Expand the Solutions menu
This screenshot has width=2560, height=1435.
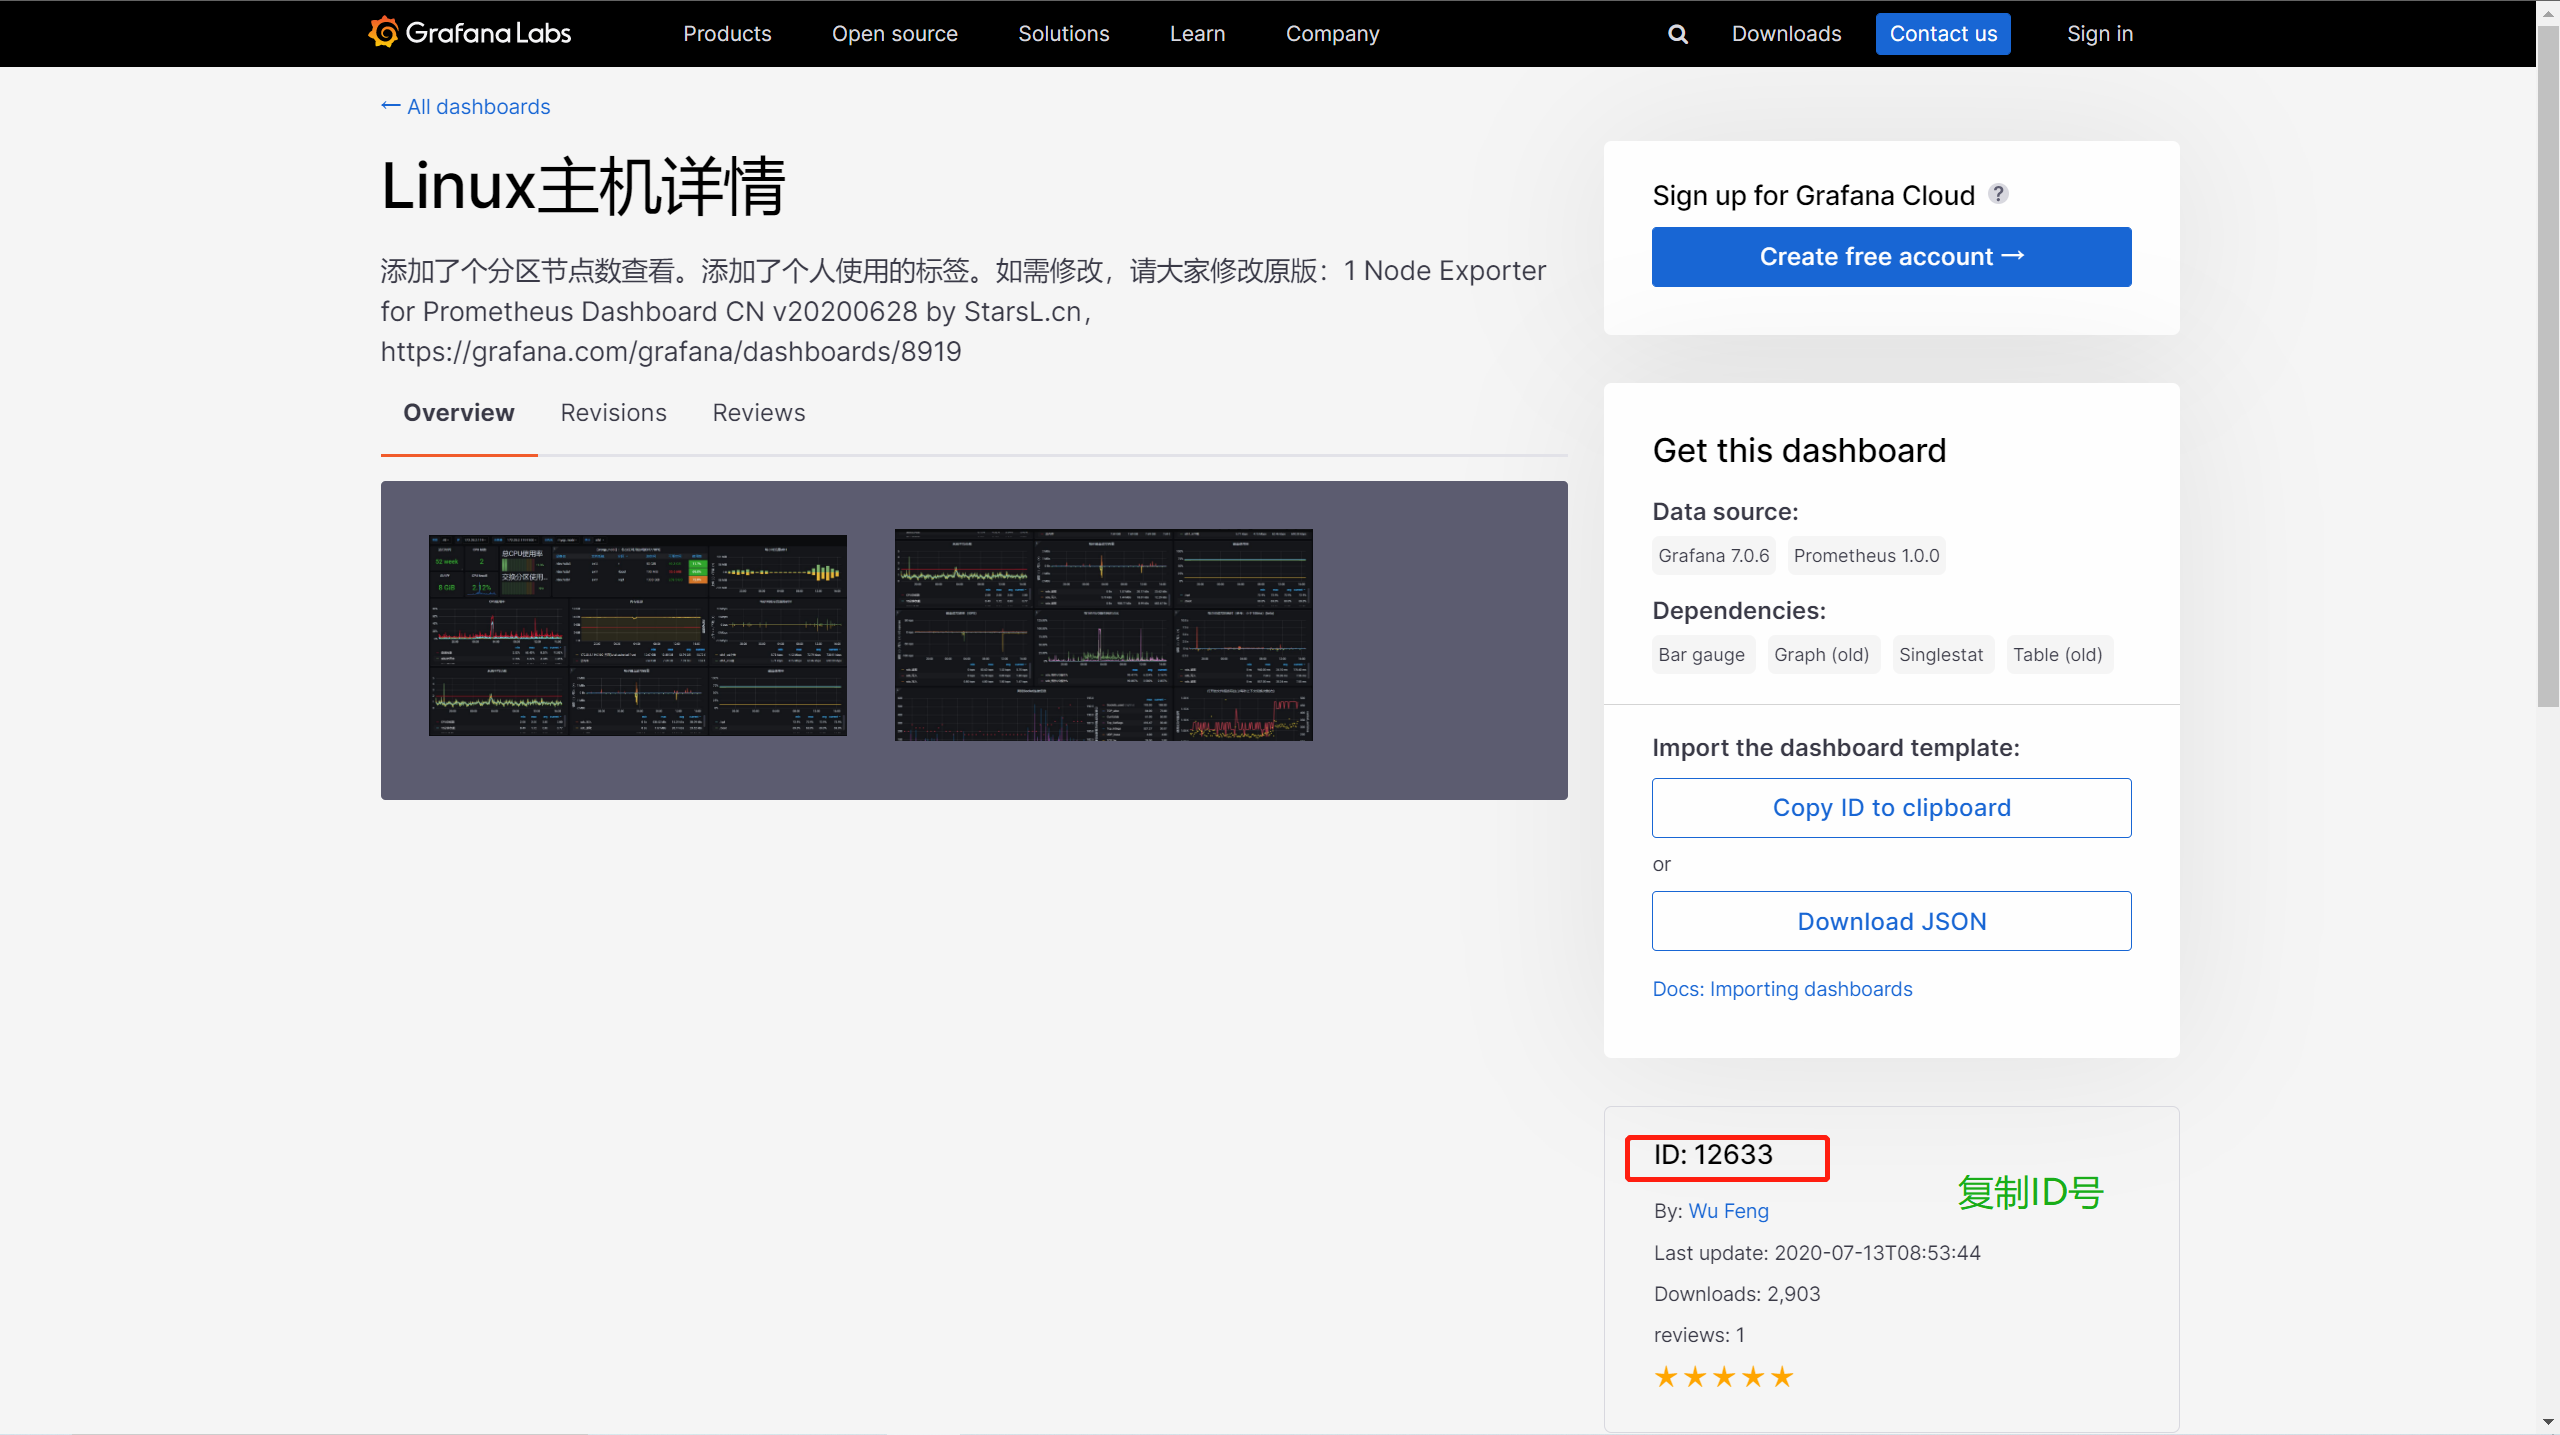click(1063, 34)
